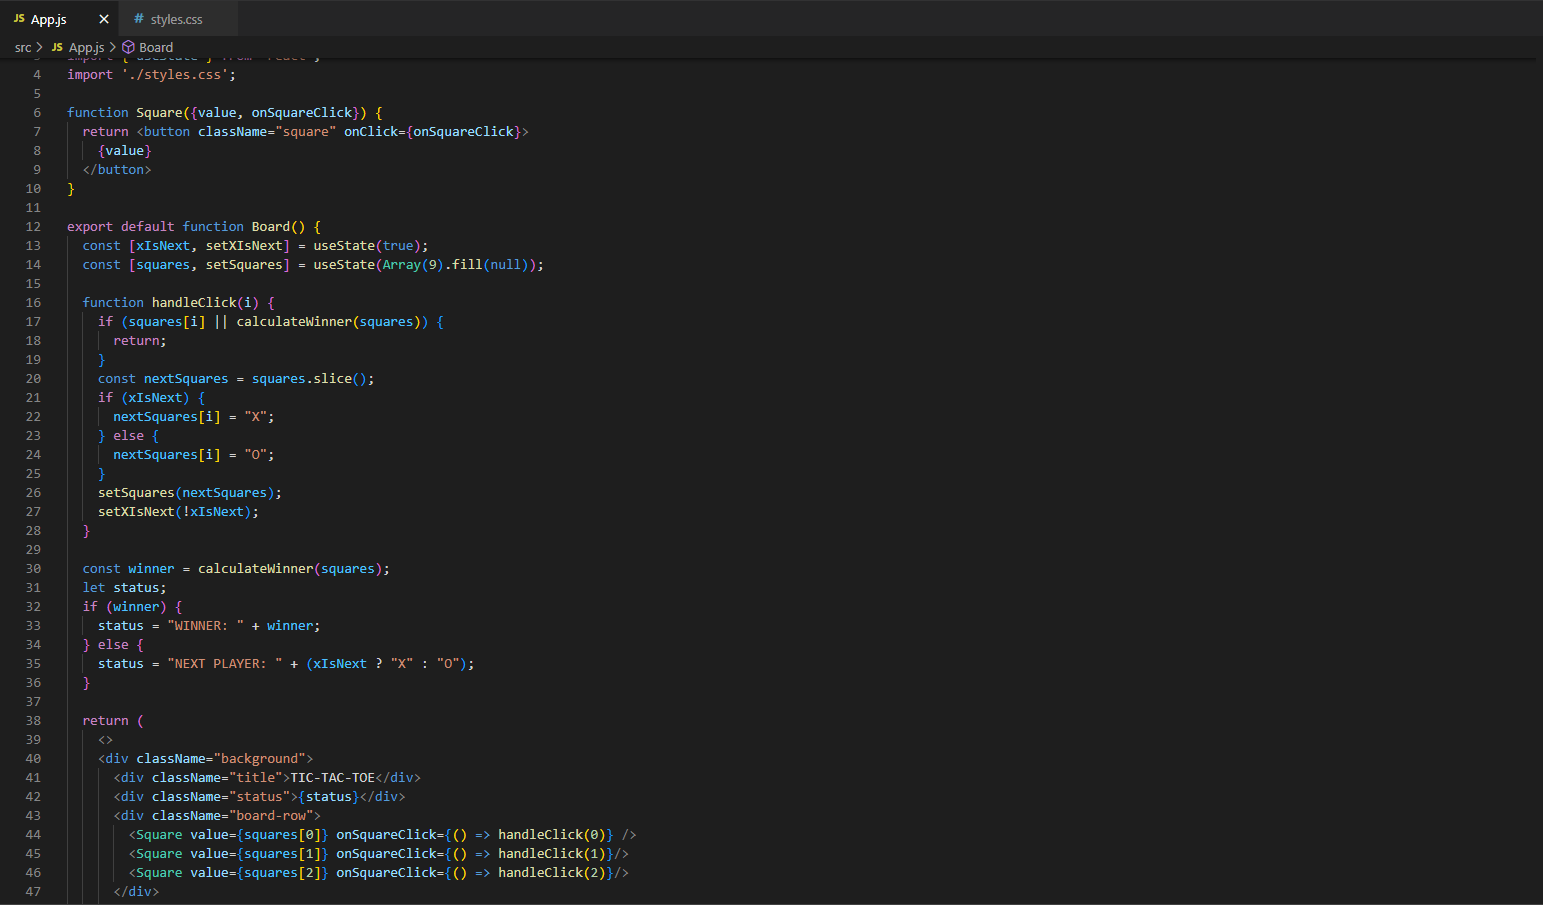Viewport: 1543px width, 905px height.
Task: Click the empty fragment <> on line 39
Action: 106,740
